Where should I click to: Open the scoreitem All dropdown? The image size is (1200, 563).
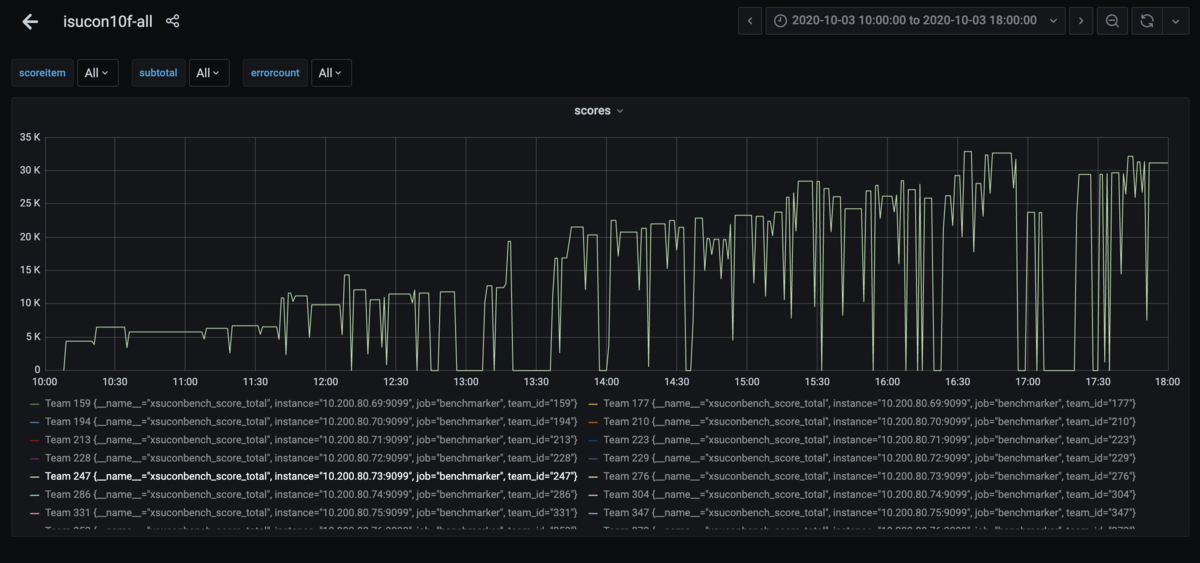(97, 73)
